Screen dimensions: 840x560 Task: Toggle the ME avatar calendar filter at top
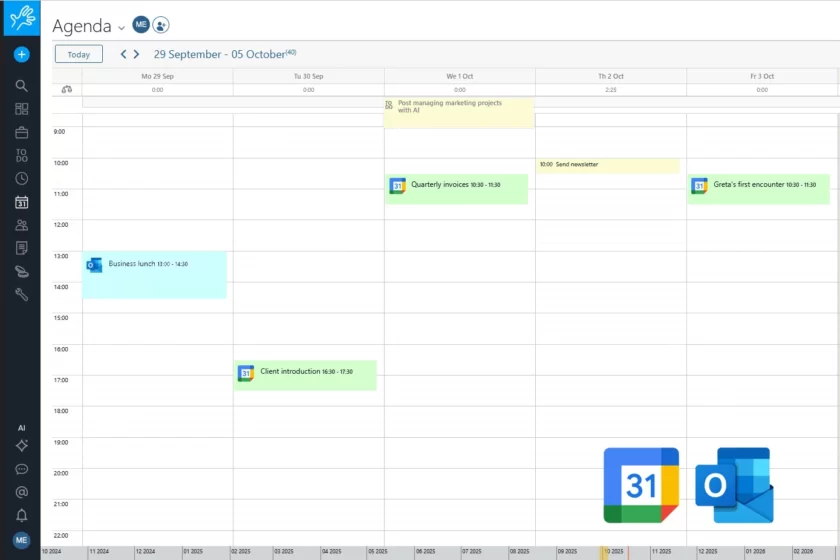point(141,25)
